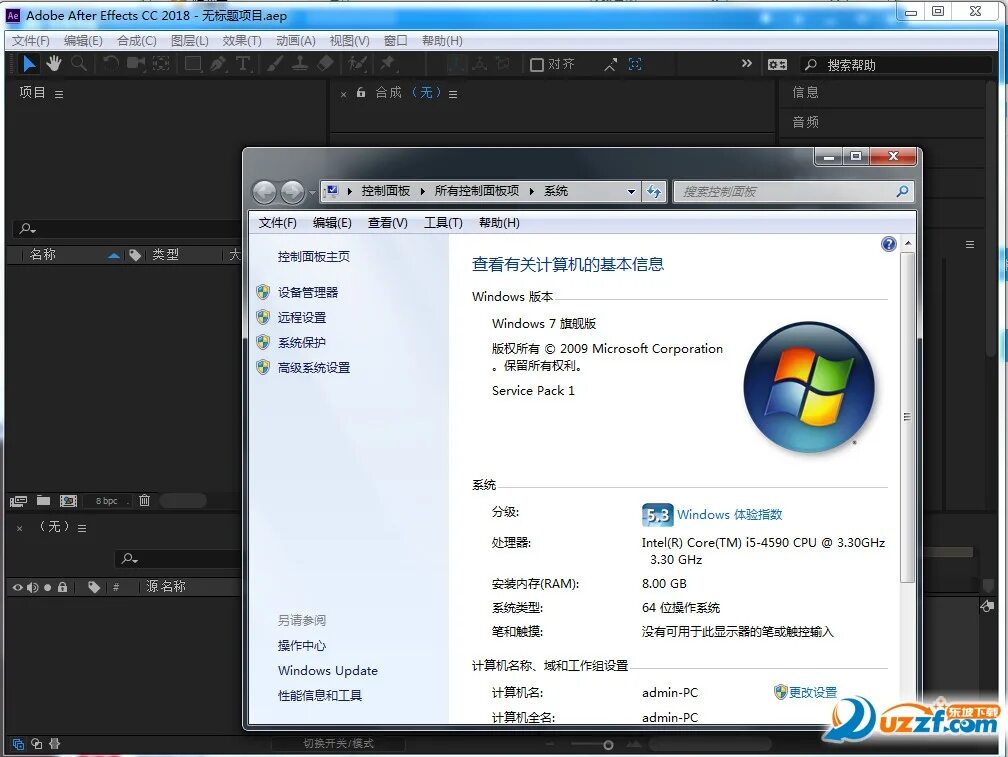Select the Rectangle shape tool

click(193, 64)
